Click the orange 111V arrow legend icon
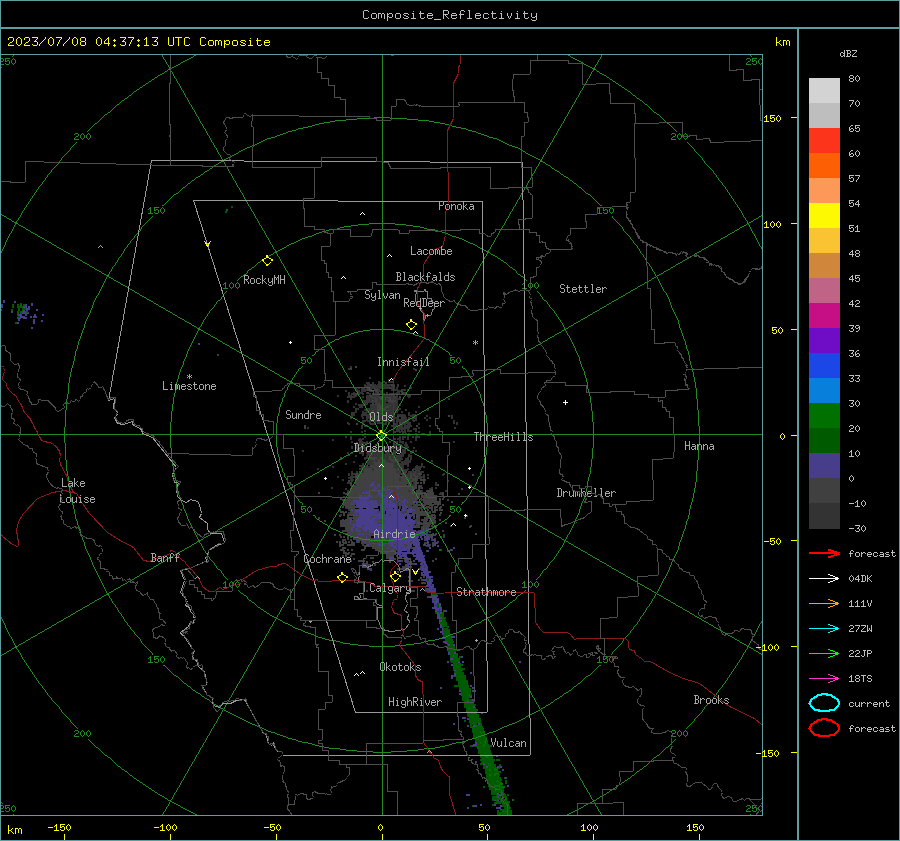Viewport: 900px width, 841px height. (x=824, y=603)
